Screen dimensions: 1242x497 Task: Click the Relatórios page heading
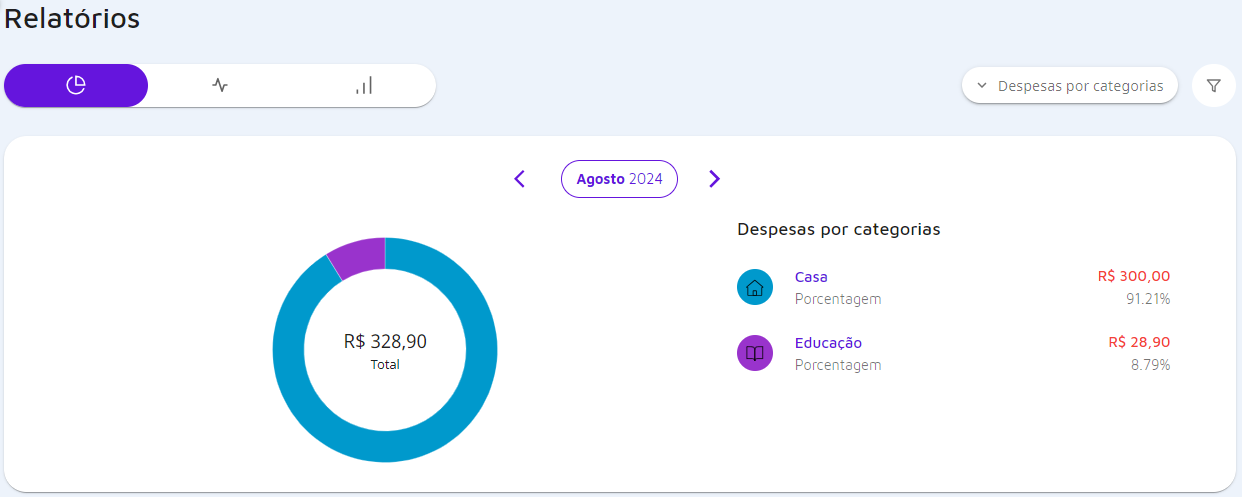click(72, 18)
